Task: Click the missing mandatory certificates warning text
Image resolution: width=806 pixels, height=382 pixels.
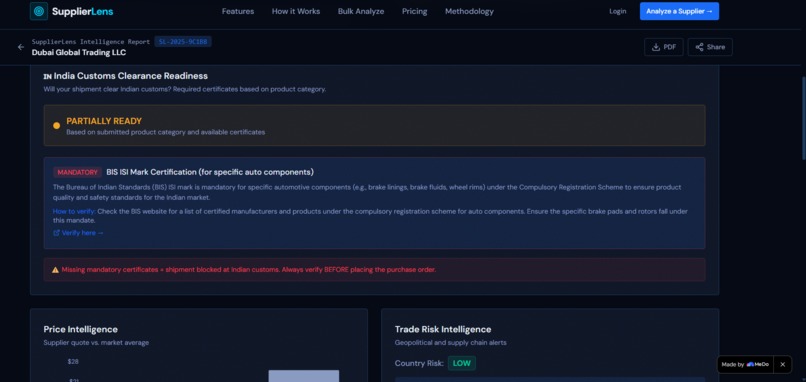Action: coord(249,269)
